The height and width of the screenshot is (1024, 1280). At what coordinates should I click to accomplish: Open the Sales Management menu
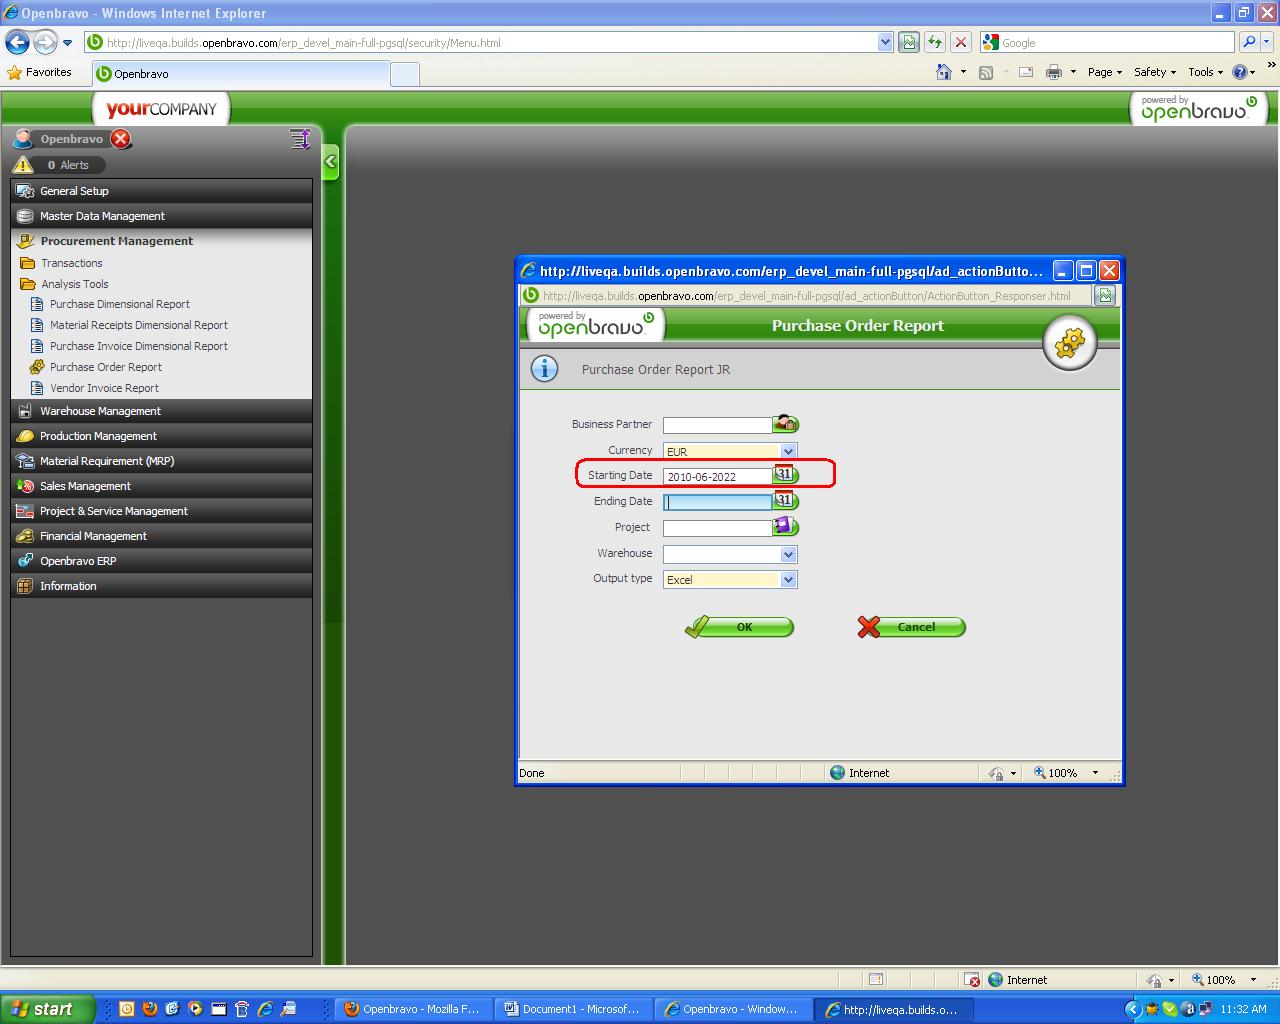pyautogui.click(x=162, y=486)
